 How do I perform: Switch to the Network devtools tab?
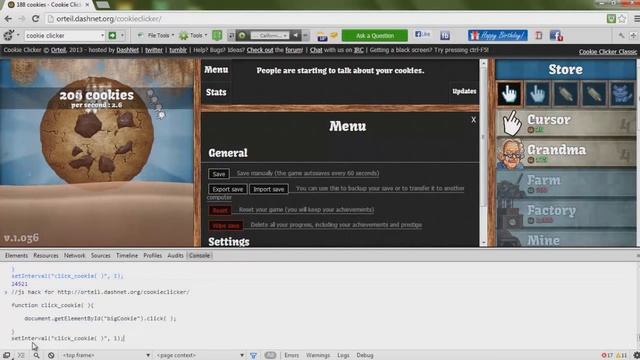[x=74, y=256]
